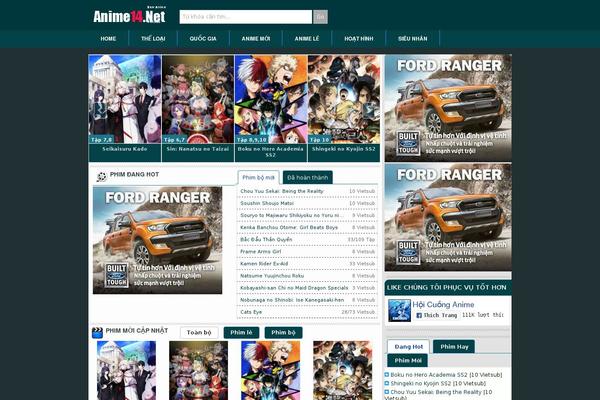Switch sidebar to the Phim Mới tab
Screen dimensions: 600x400
click(x=408, y=361)
